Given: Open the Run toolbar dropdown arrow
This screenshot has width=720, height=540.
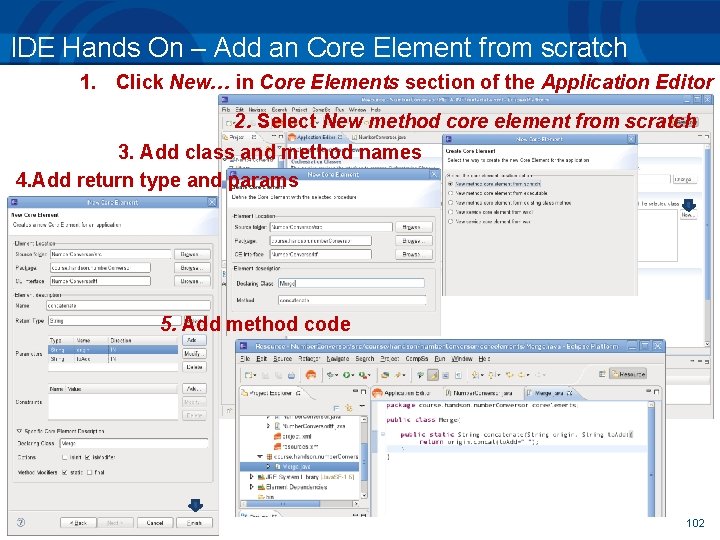Looking at the screenshot, I should [x=353, y=376].
